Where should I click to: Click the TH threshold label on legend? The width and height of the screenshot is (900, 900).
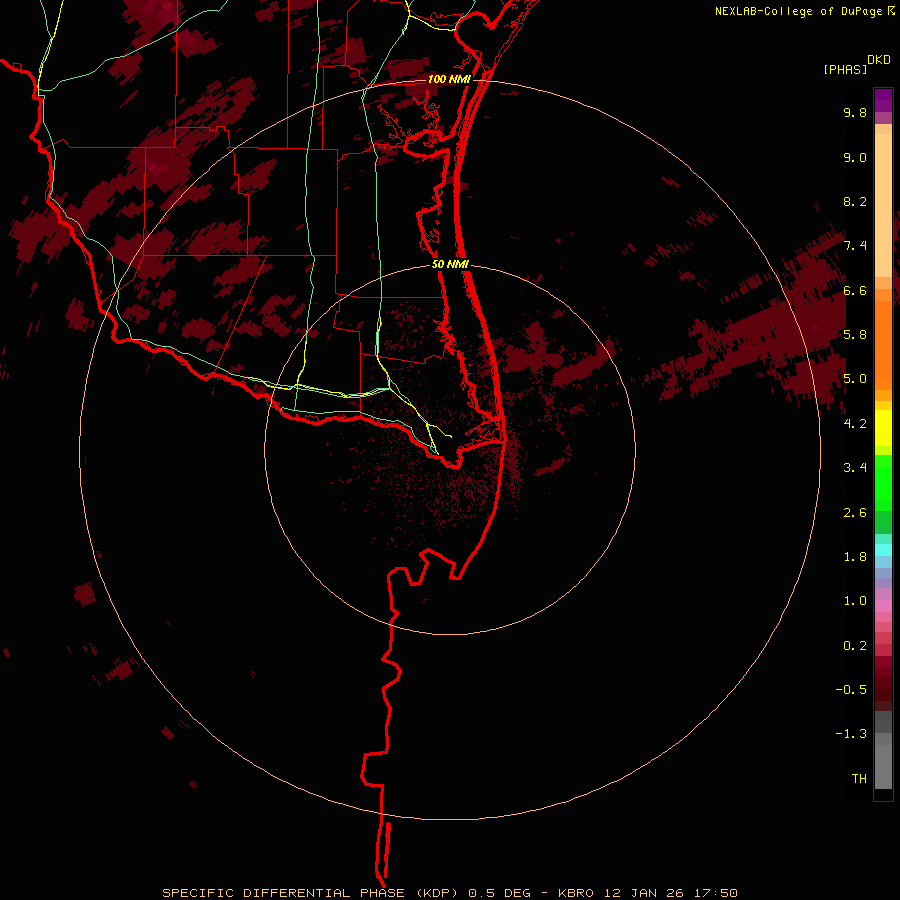pyautogui.click(x=859, y=779)
